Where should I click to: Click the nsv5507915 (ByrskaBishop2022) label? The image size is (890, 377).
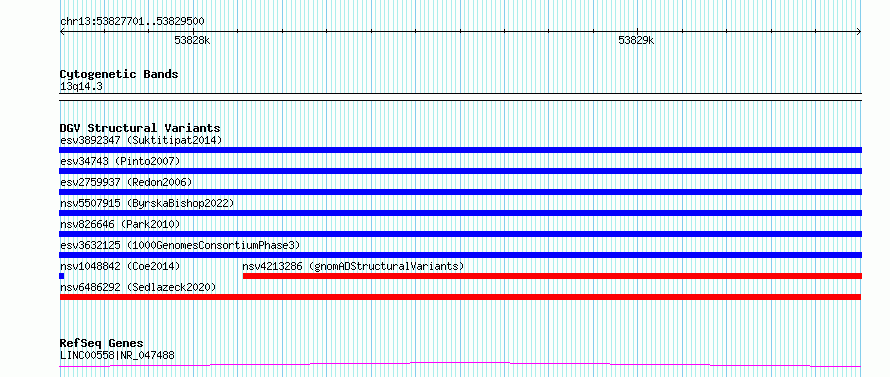147,203
